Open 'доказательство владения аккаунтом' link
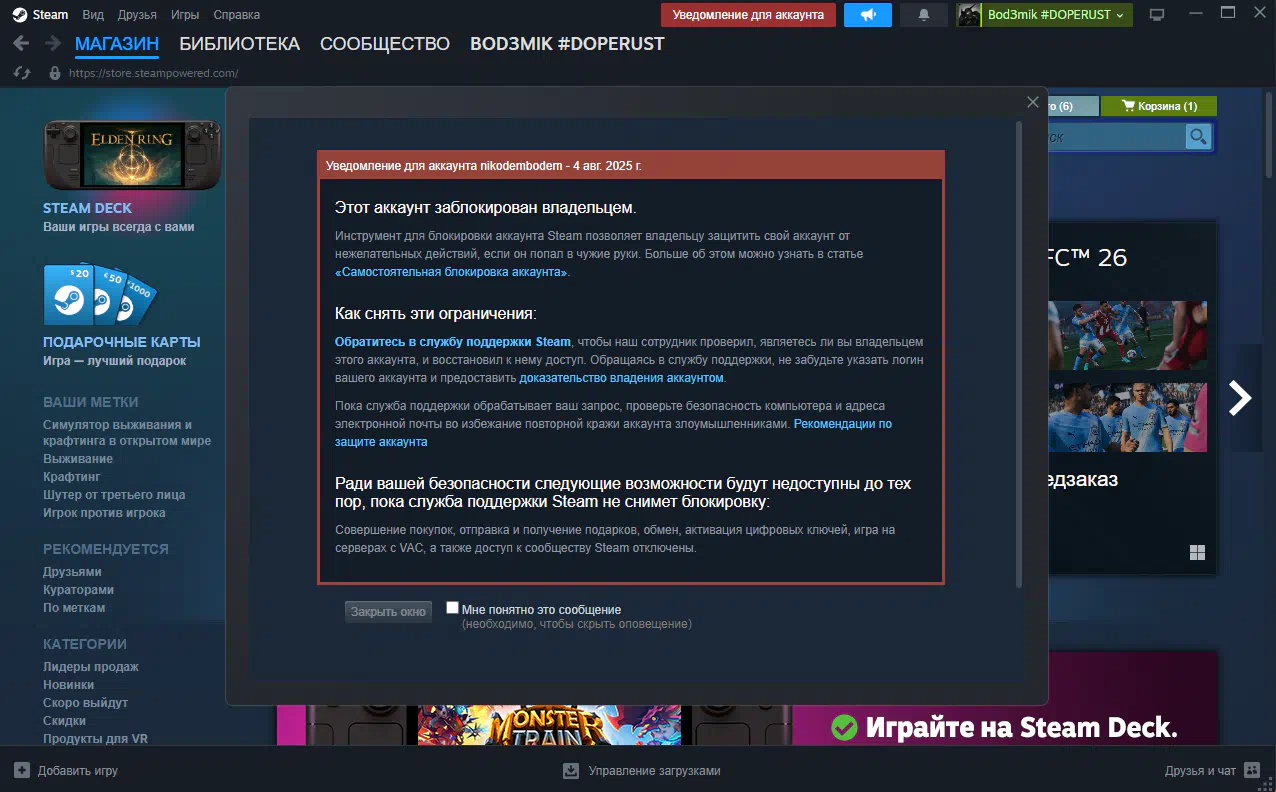1276x792 pixels. click(621, 378)
